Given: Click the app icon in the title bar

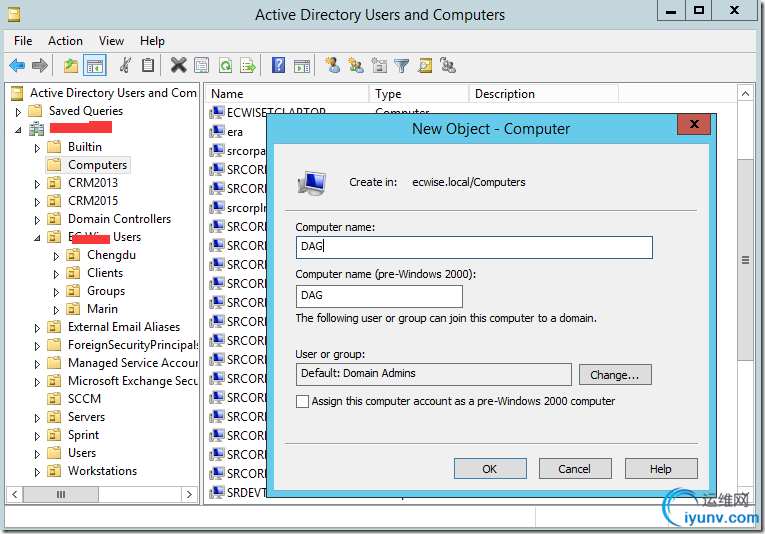Looking at the screenshot, I should 14,15.
